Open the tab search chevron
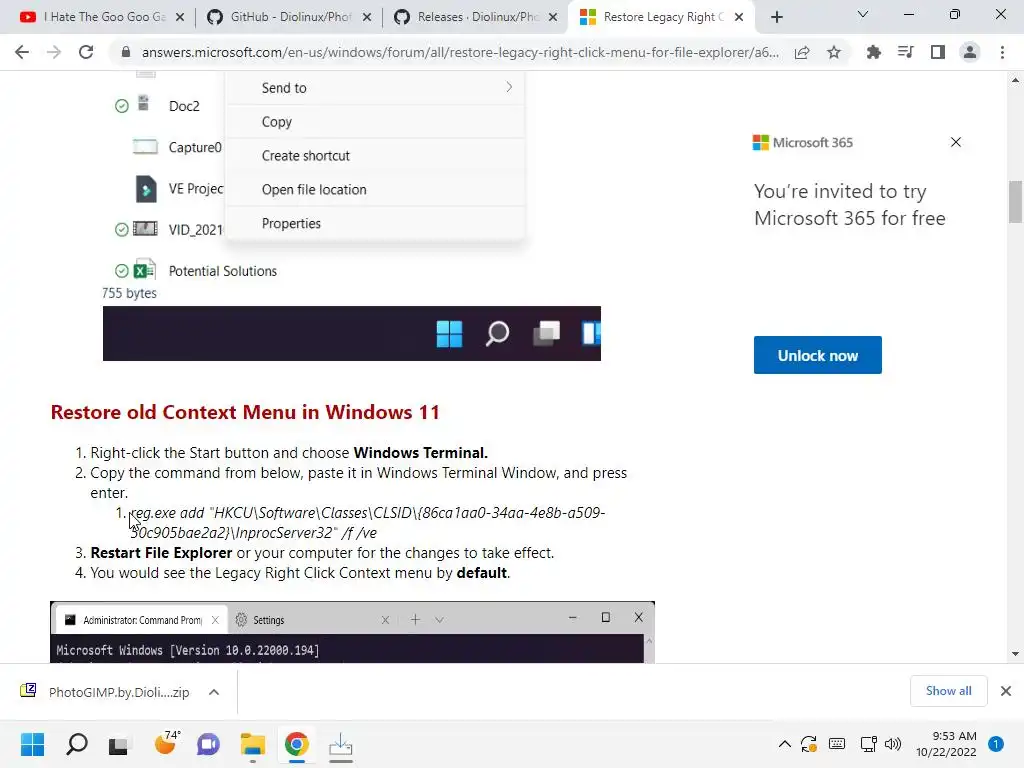The width and height of the screenshot is (1024, 768). coord(863,14)
